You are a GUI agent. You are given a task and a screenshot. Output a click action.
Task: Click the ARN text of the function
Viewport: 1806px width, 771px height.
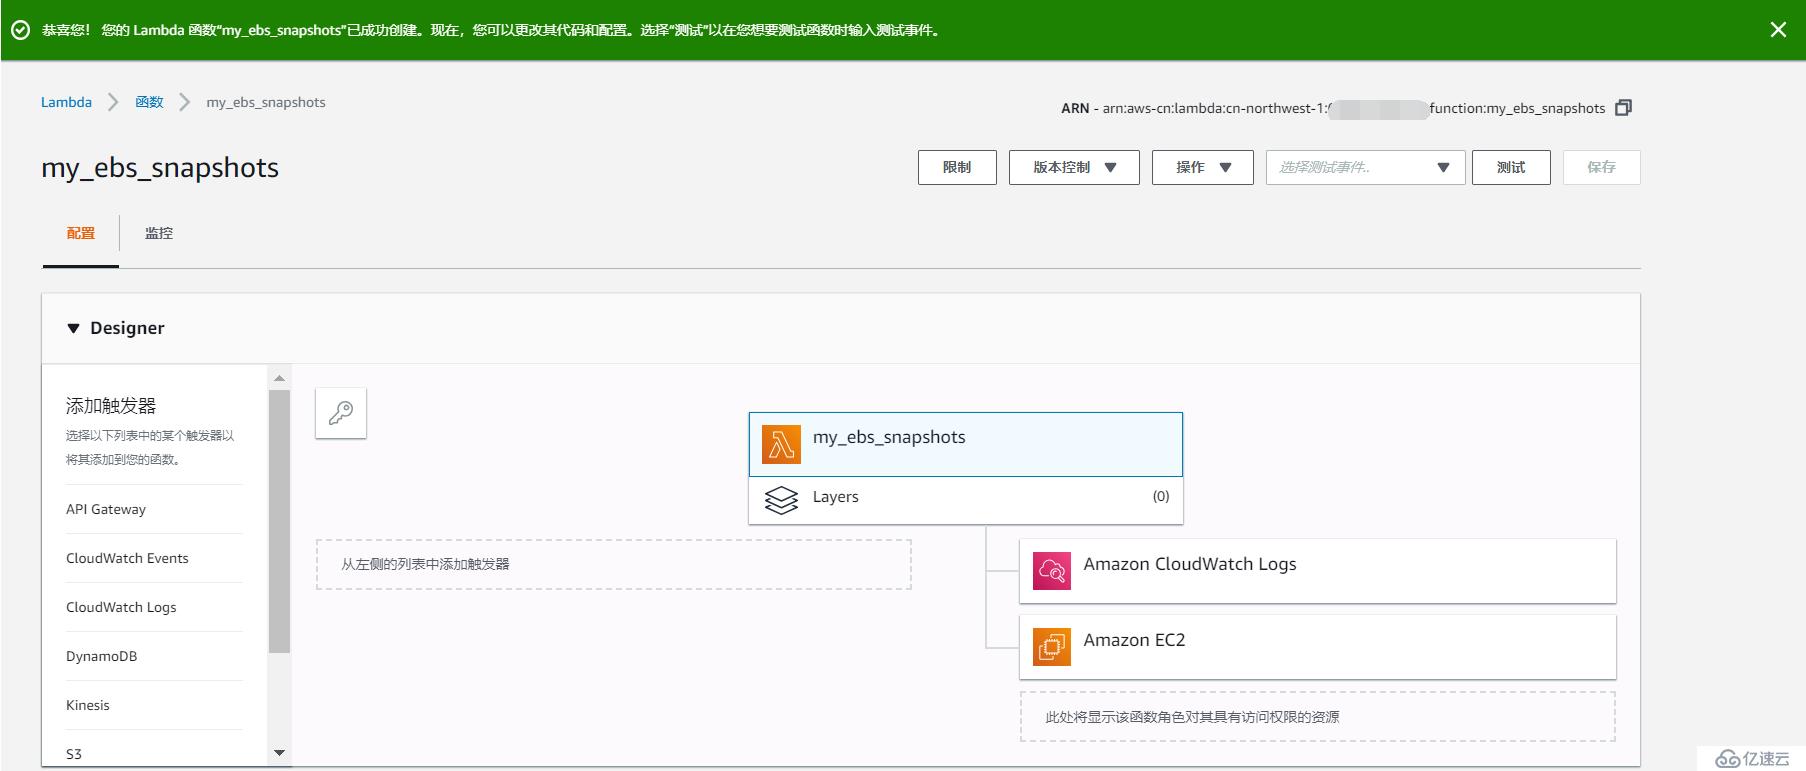[x=1333, y=108]
